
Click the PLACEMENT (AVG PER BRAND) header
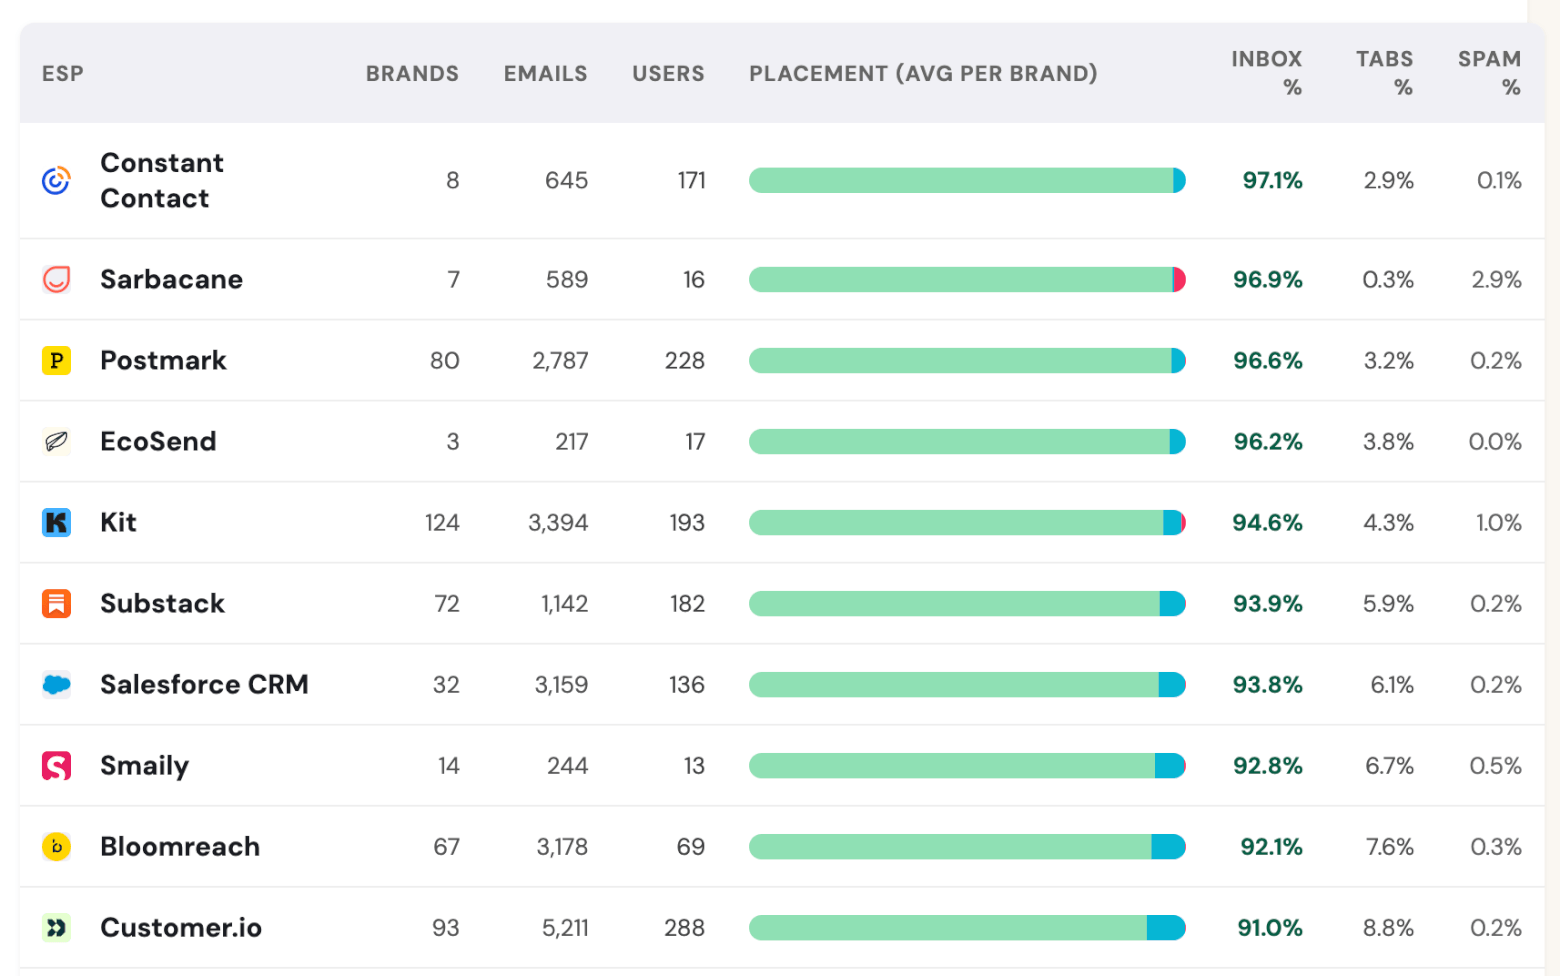tap(923, 73)
